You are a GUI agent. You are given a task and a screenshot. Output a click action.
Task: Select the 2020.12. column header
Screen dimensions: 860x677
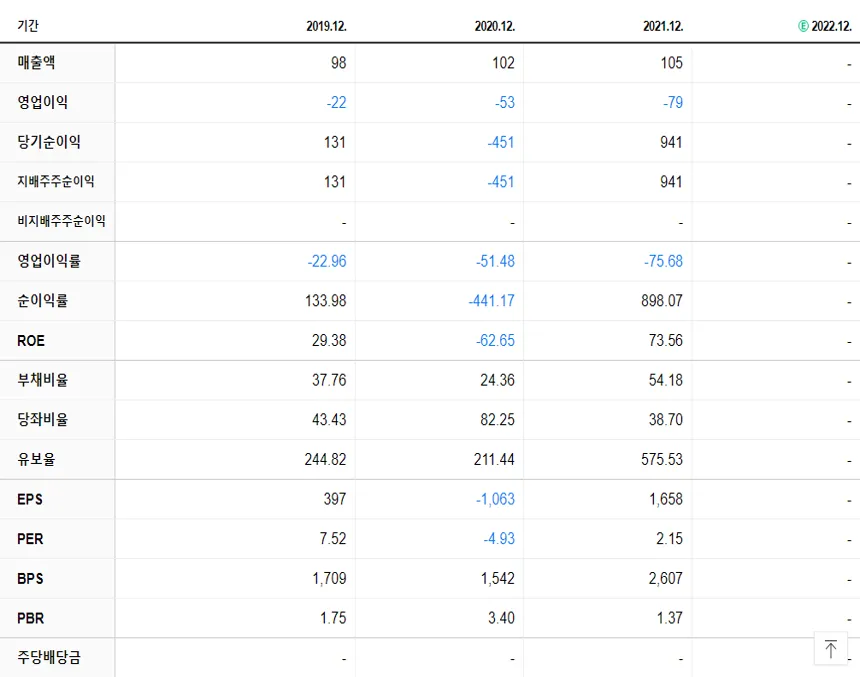(x=495, y=26)
